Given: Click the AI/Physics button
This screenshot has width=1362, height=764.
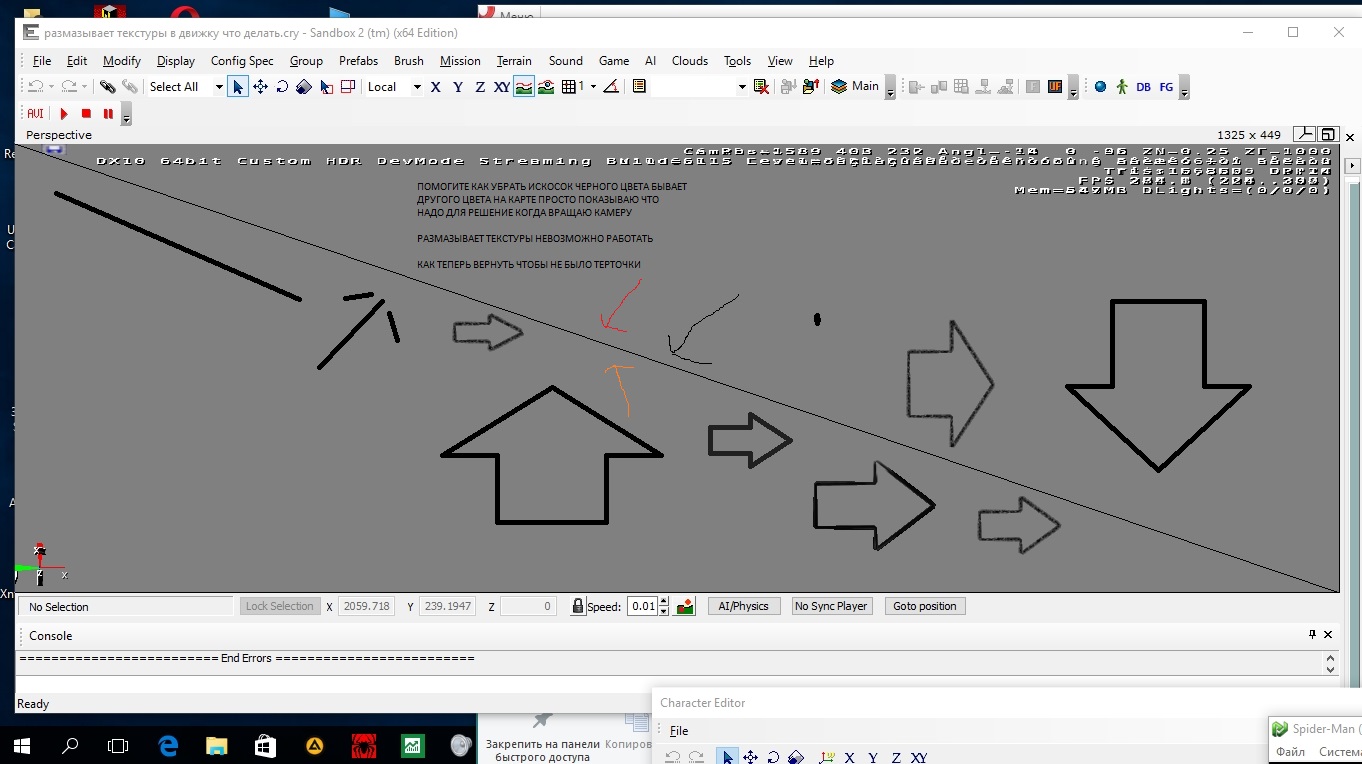Looking at the screenshot, I should tap(743, 606).
